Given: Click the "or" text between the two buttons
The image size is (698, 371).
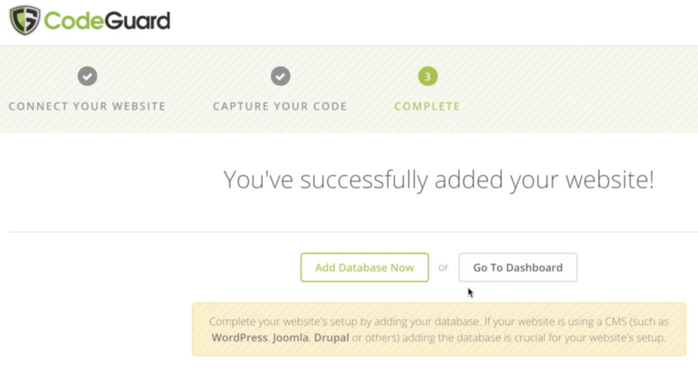Looking at the screenshot, I should (443, 267).
